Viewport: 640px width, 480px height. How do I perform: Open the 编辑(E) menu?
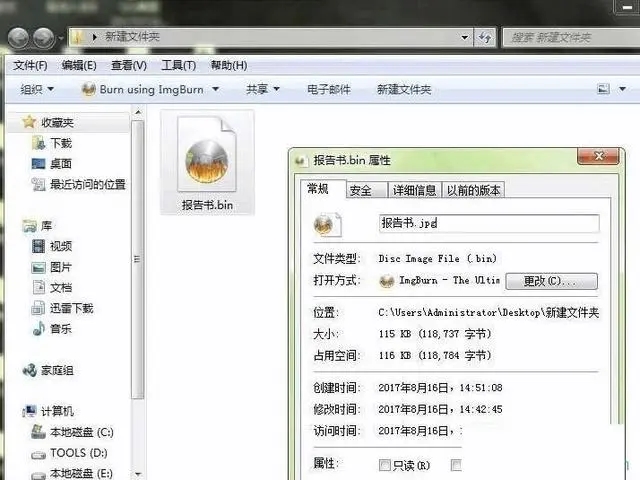click(79, 65)
